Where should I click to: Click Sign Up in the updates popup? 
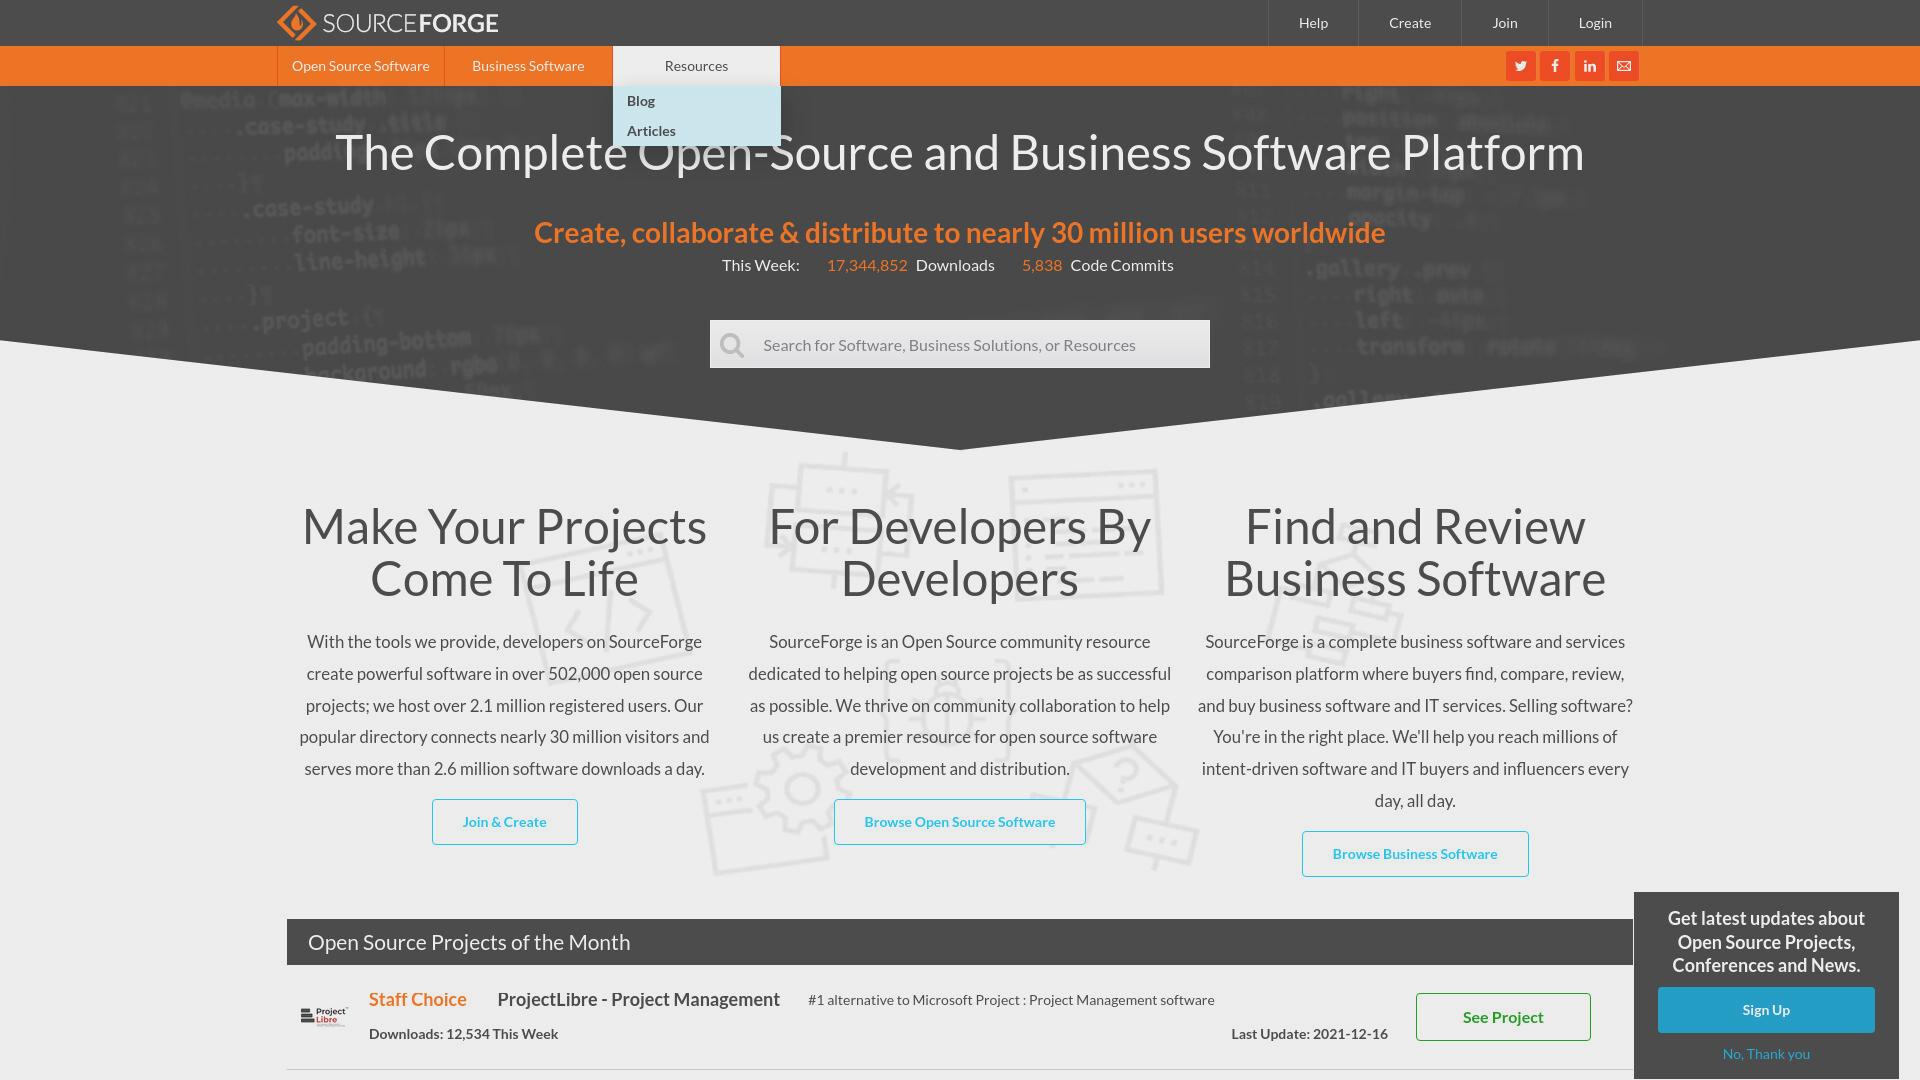coord(1765,1010)
